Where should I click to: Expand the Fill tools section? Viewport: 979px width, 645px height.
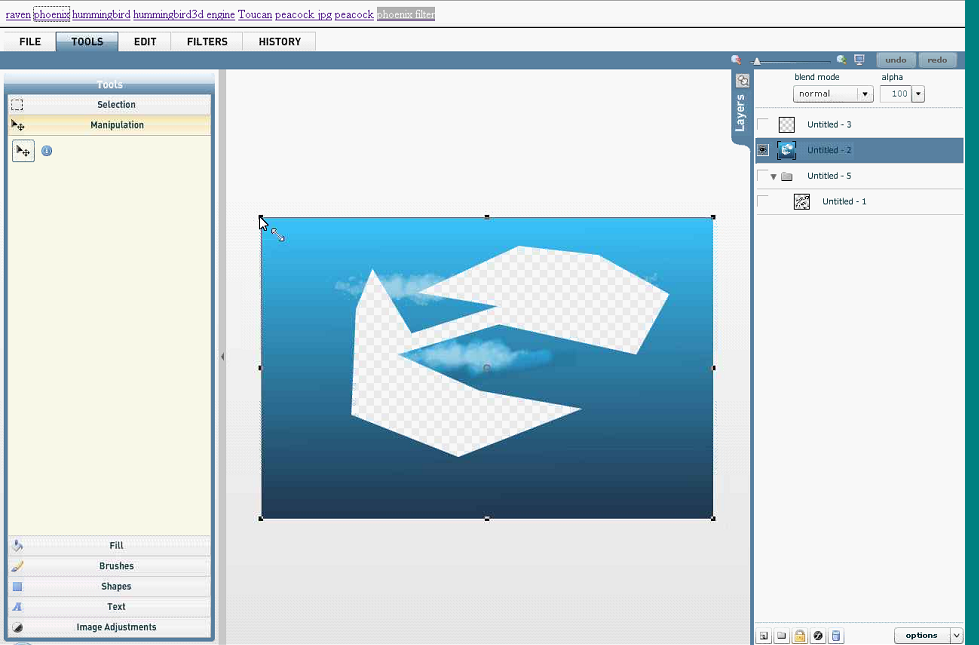[110, 545]
